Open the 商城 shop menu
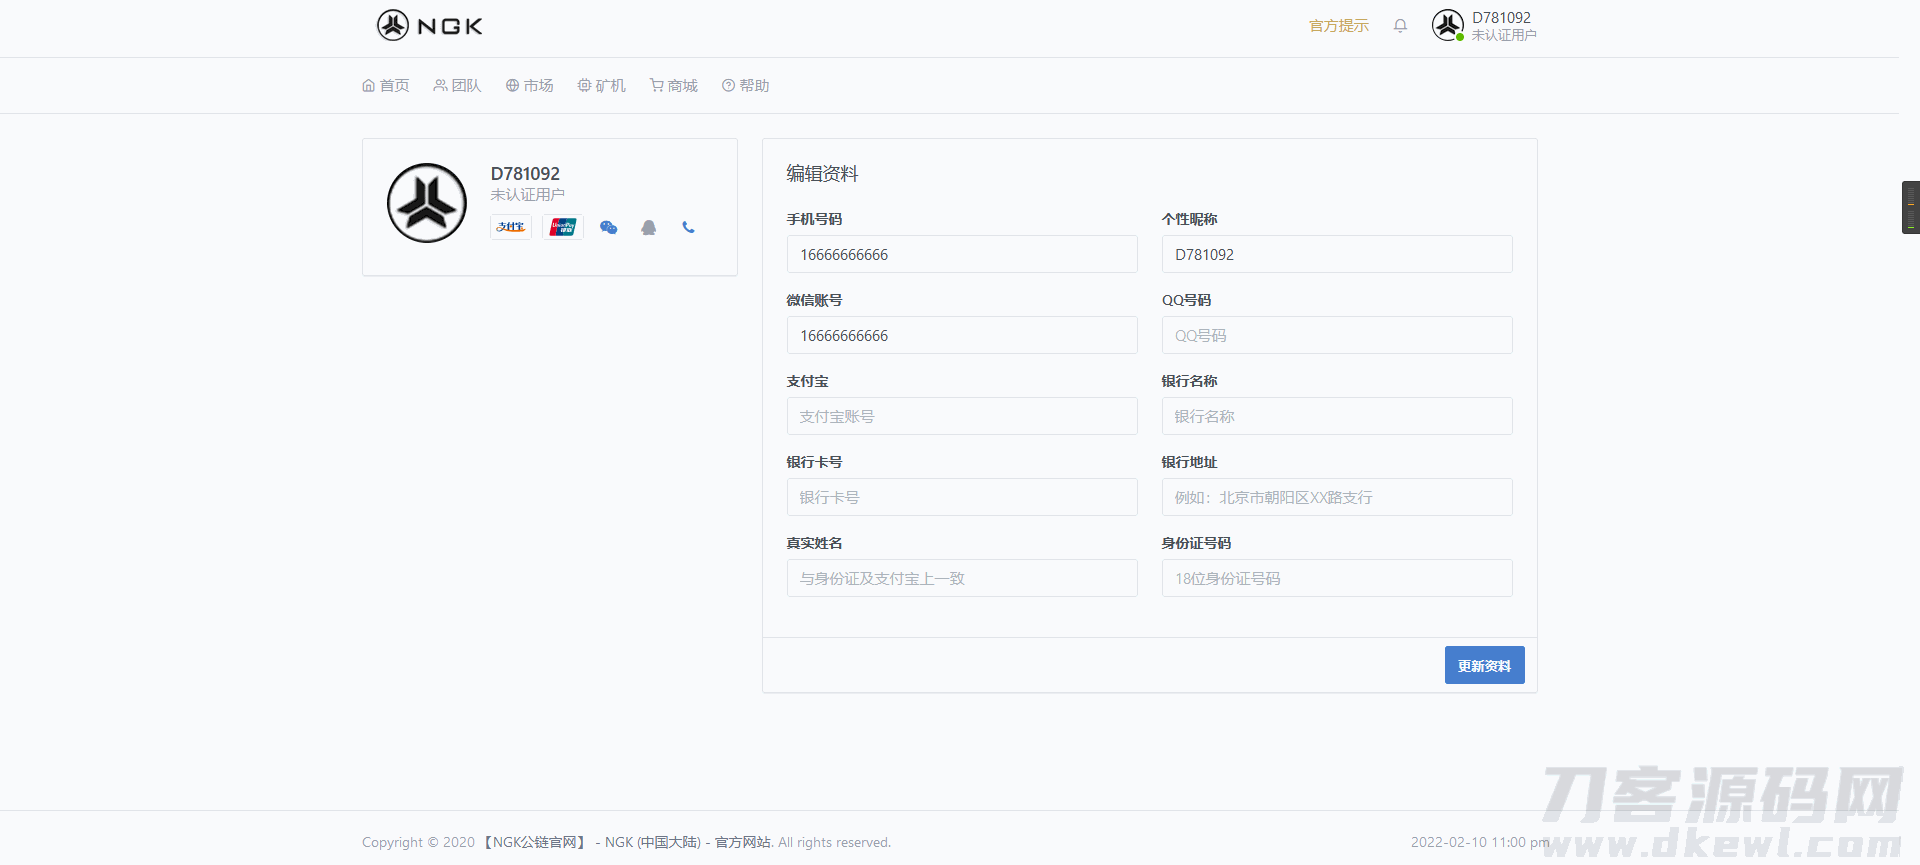 pyautogui.click(x=673, y=86)
